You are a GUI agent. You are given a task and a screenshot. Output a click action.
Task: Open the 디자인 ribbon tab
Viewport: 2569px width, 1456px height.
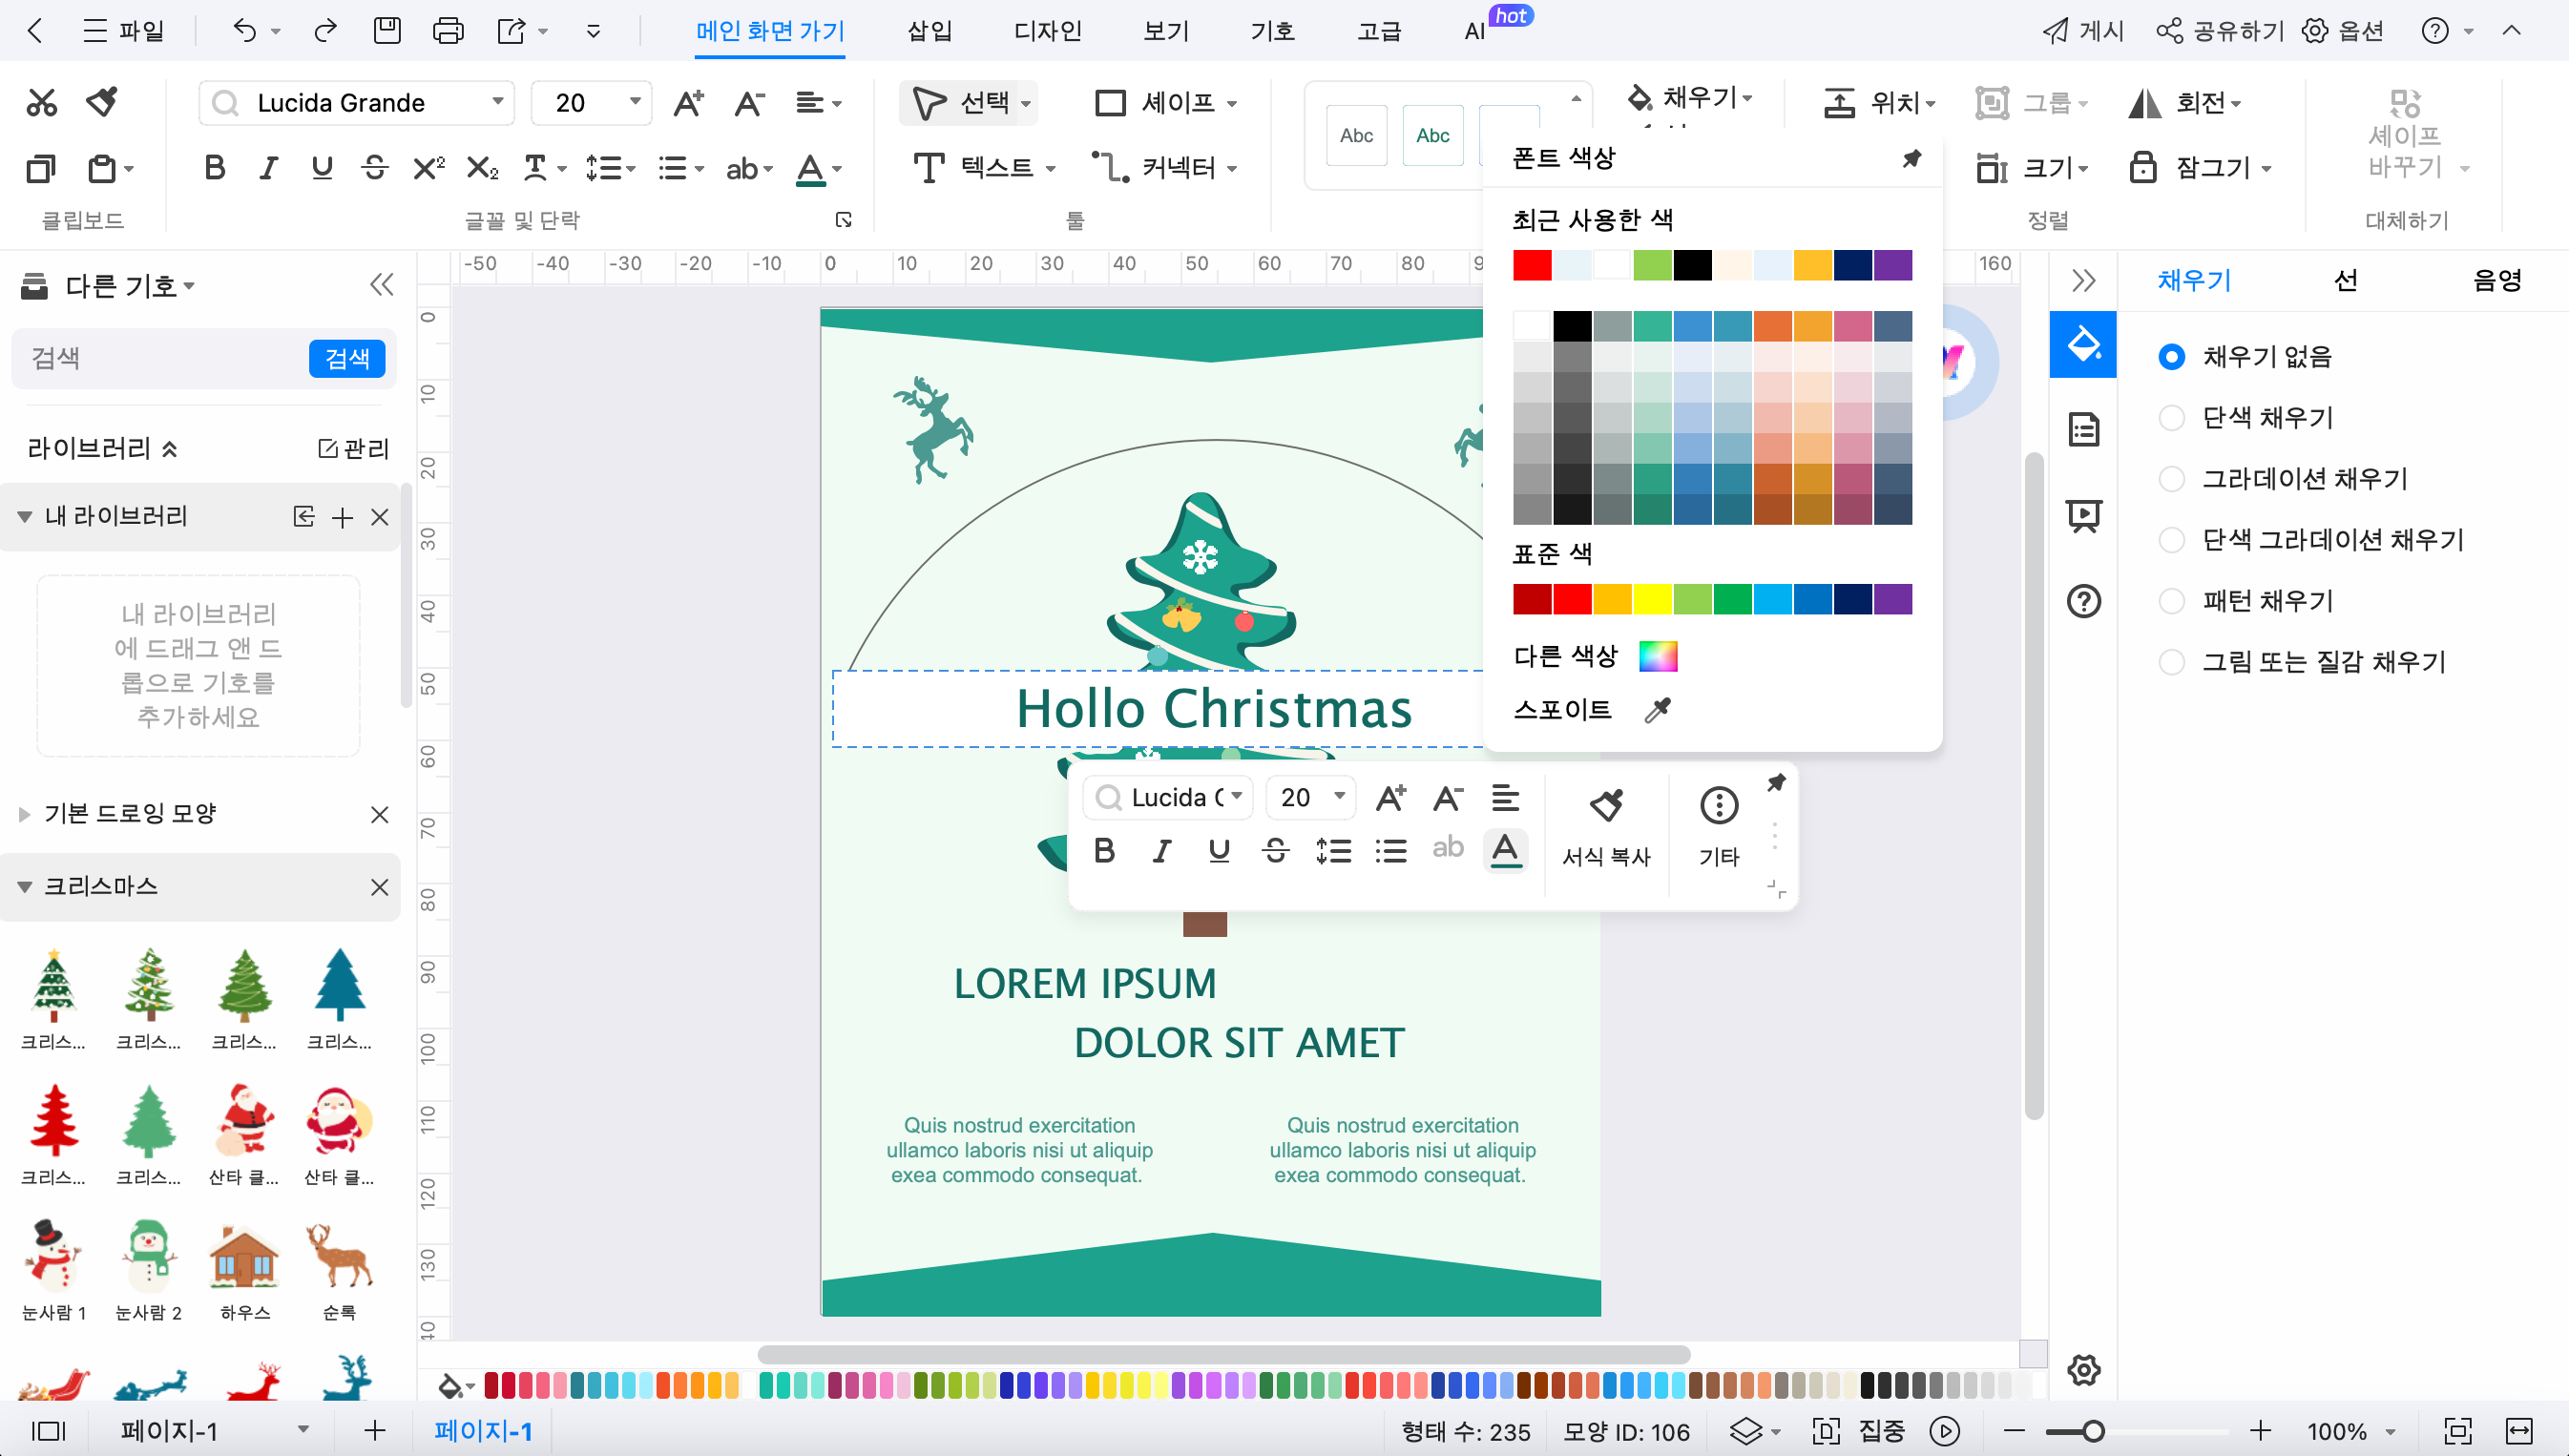coord(1047,31)
